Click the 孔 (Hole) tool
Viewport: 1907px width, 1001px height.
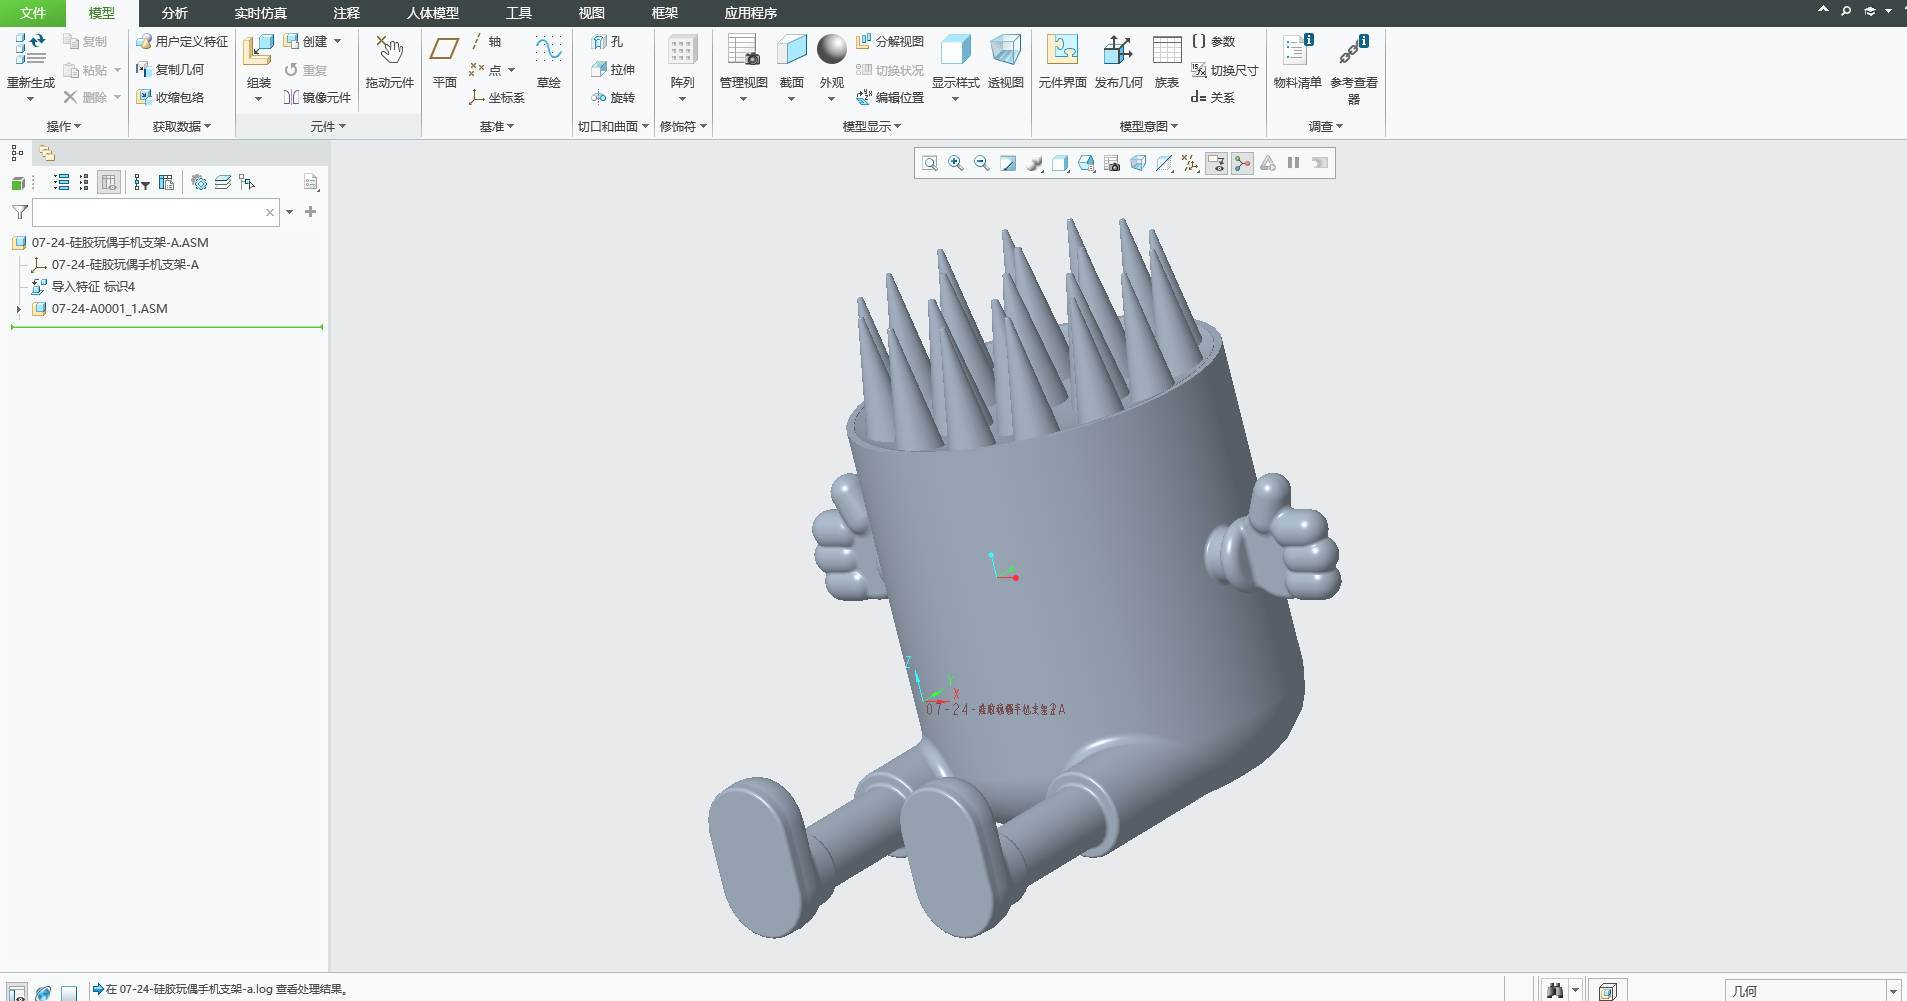606,41
